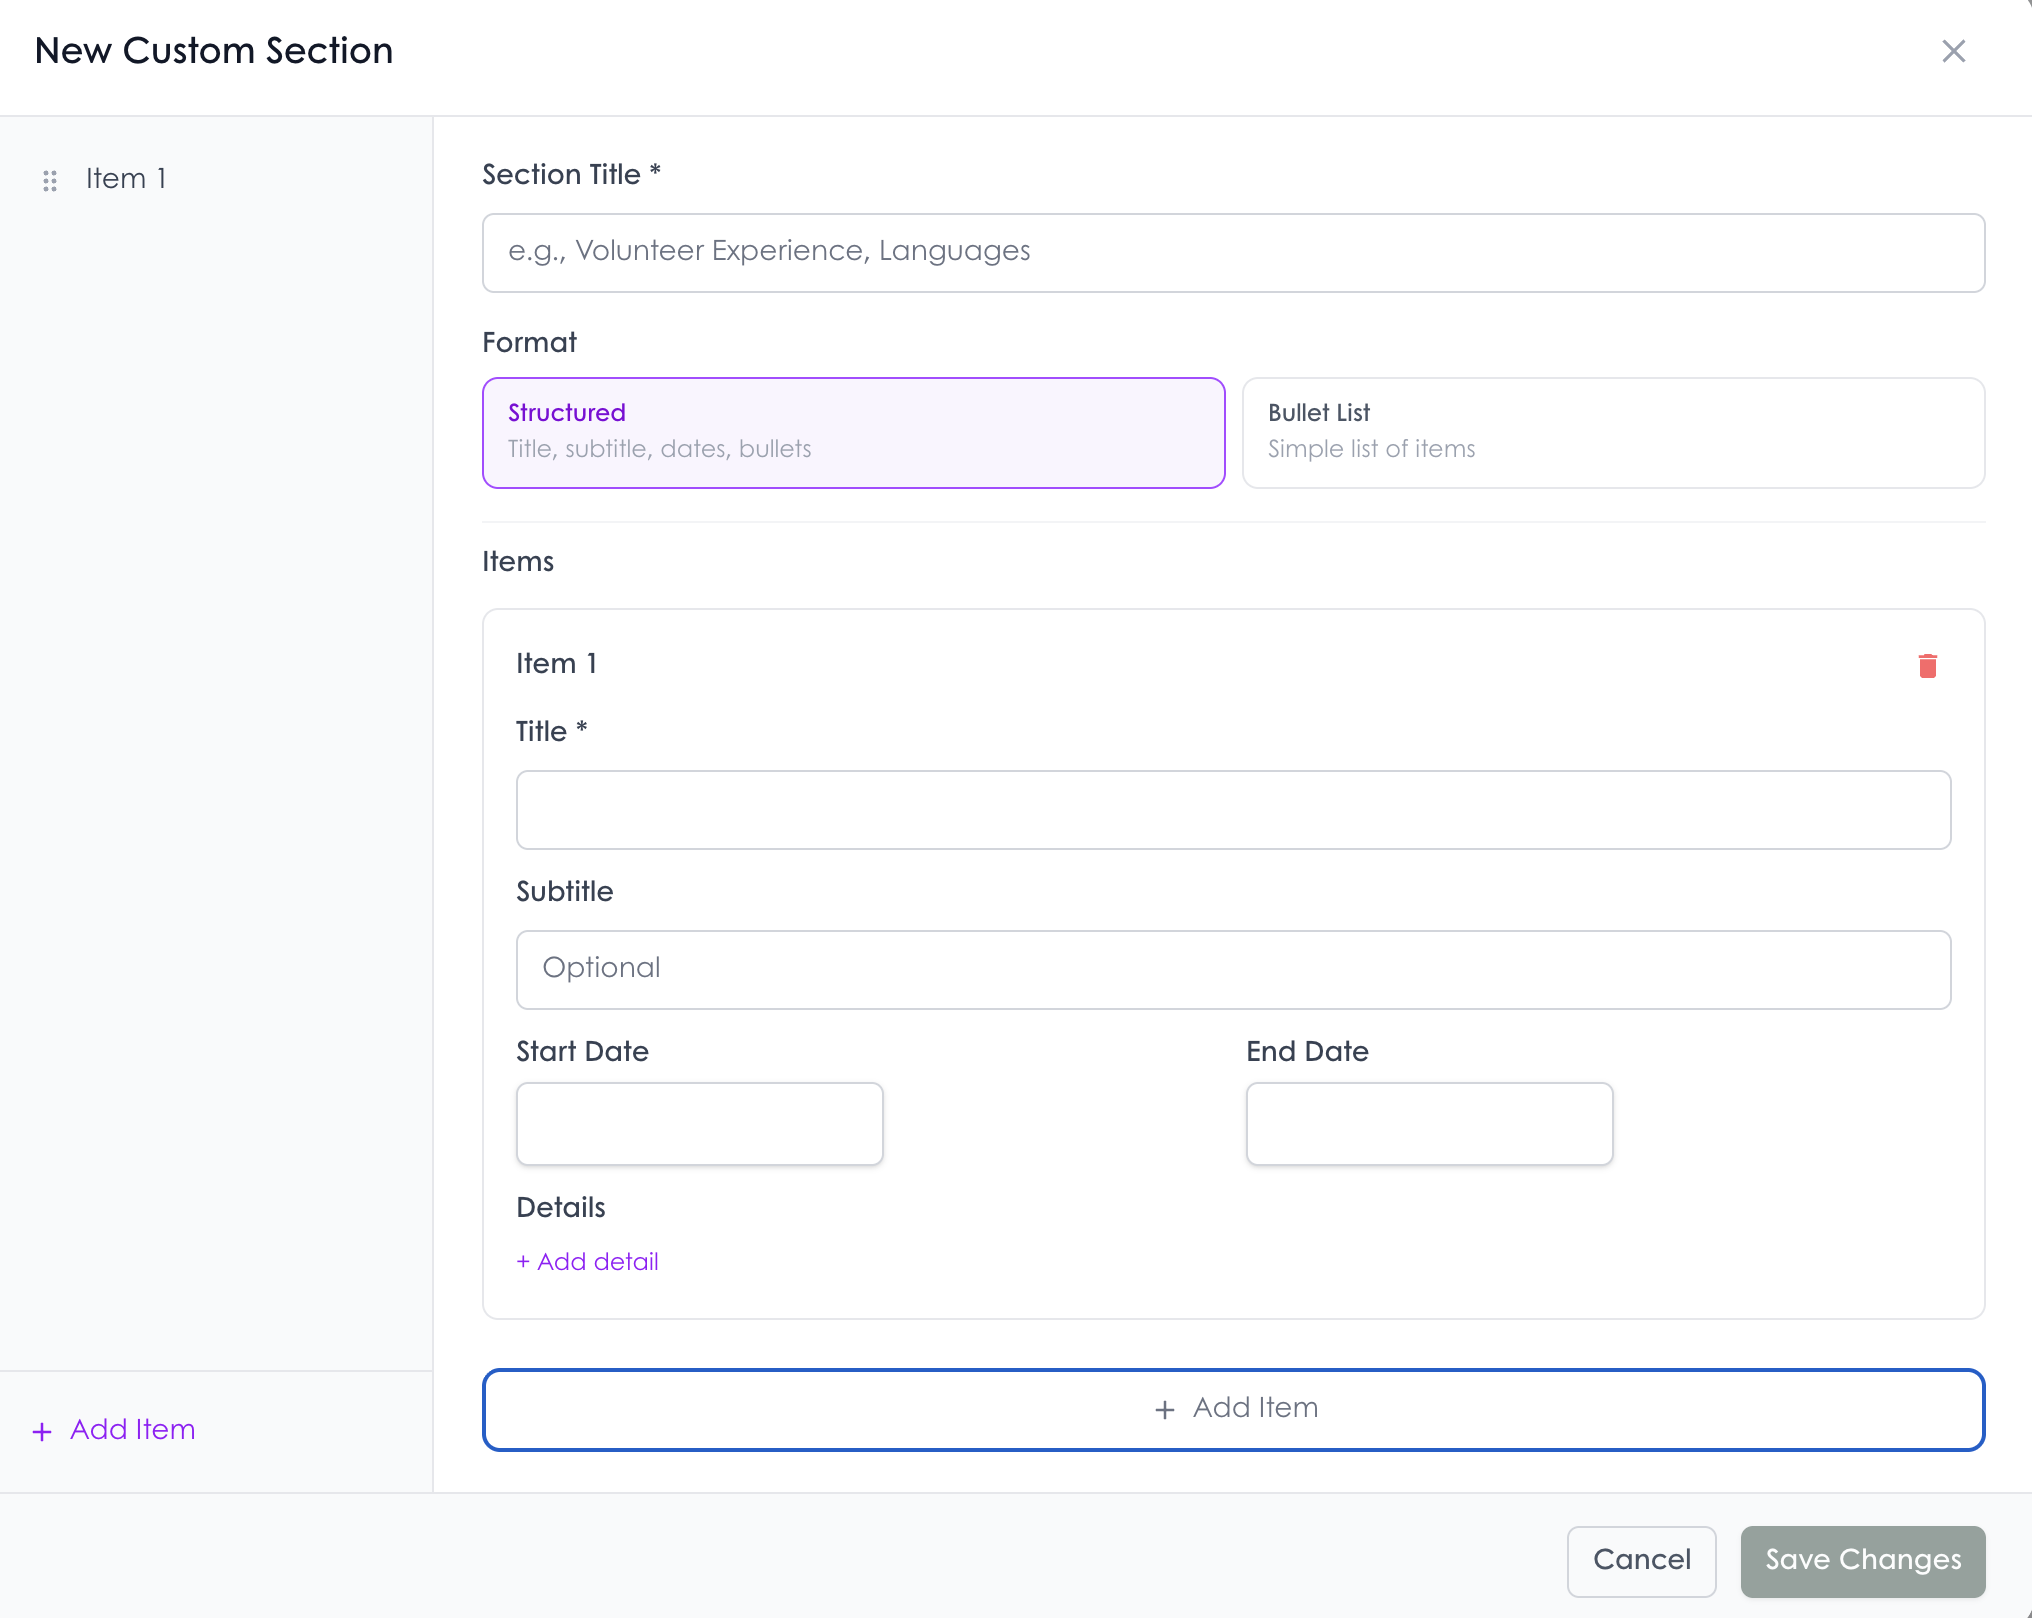Click the End Date field
Image resolution: width=2032 pixels, height=1618 pixels.
coord(1428,1123)
